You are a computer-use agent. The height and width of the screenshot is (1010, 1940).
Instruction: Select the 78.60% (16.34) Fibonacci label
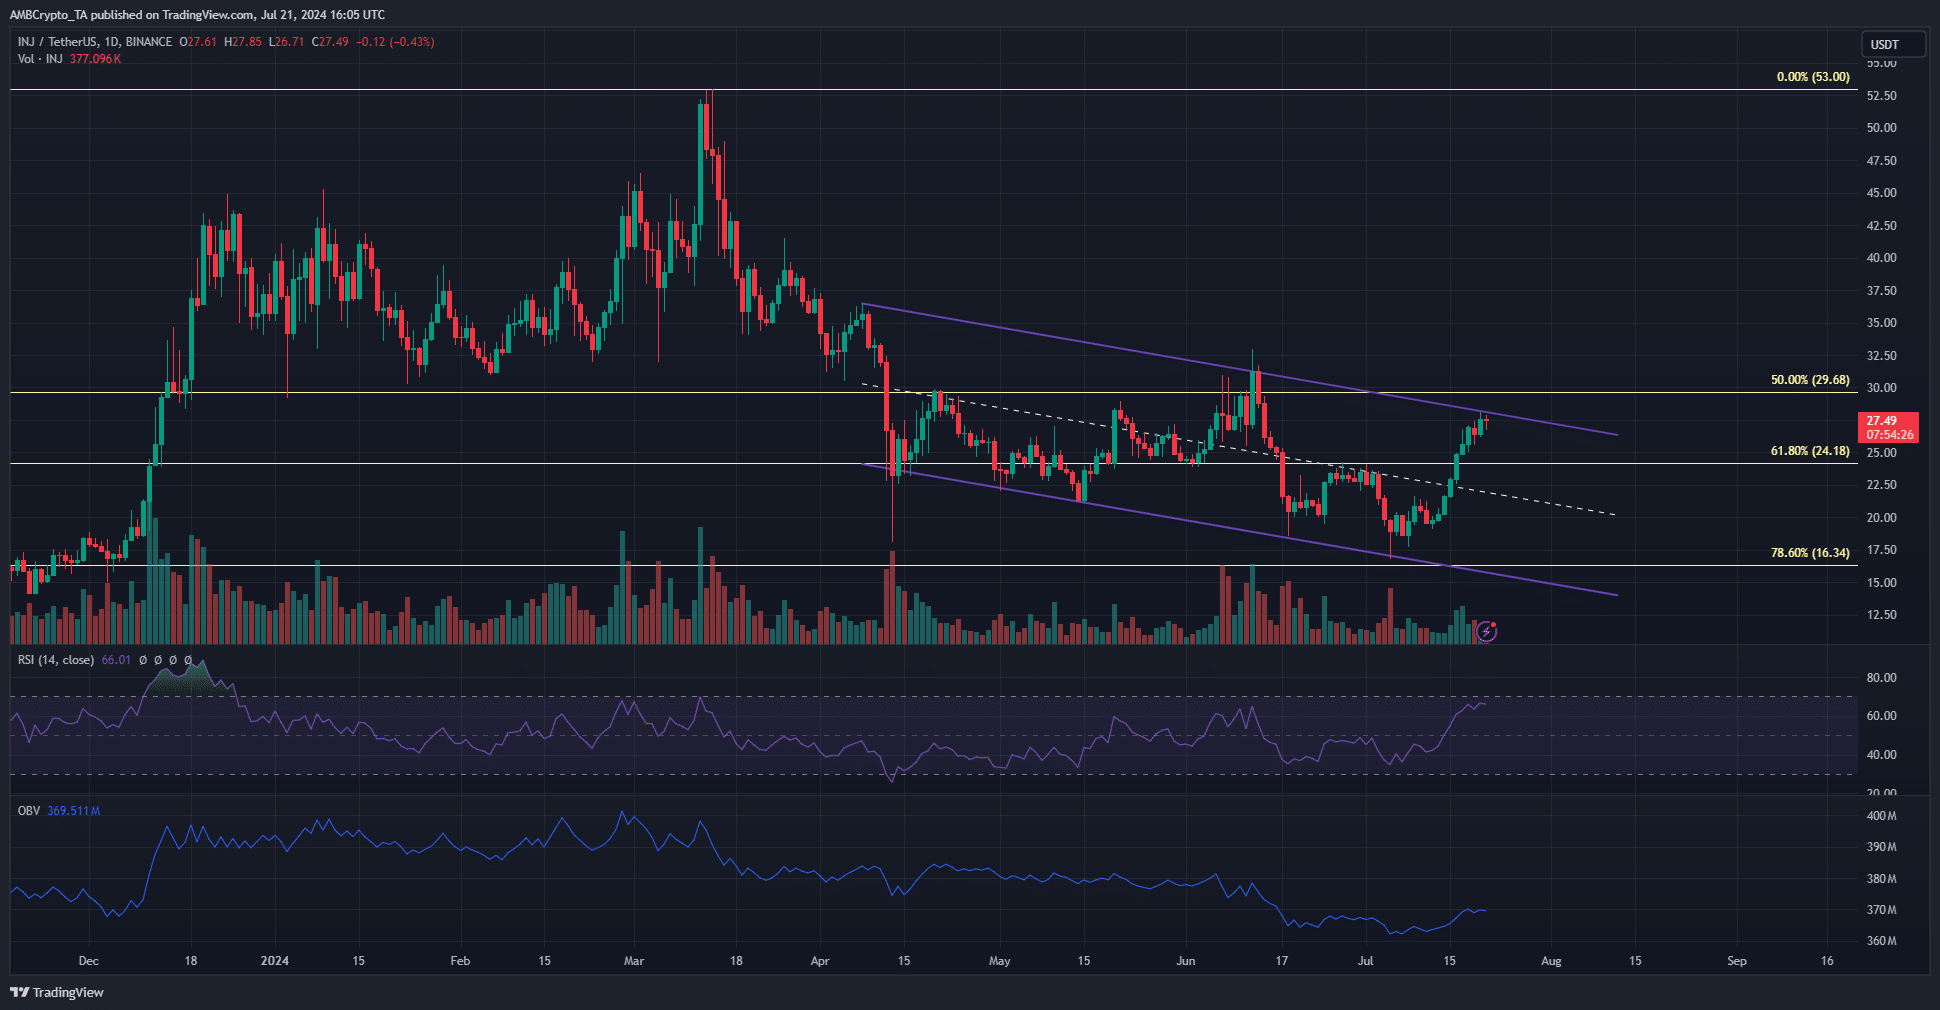tap(1810, 552)
